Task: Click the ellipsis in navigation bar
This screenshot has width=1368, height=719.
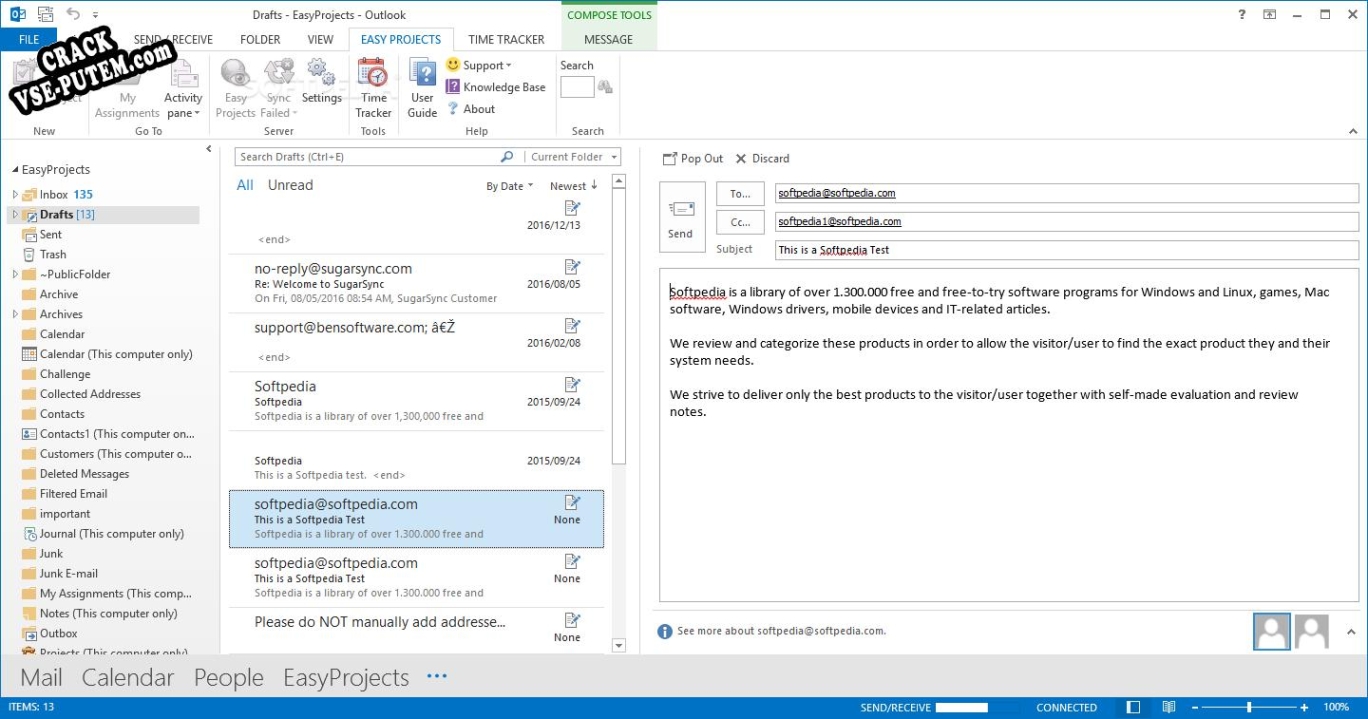Action: 437,676
